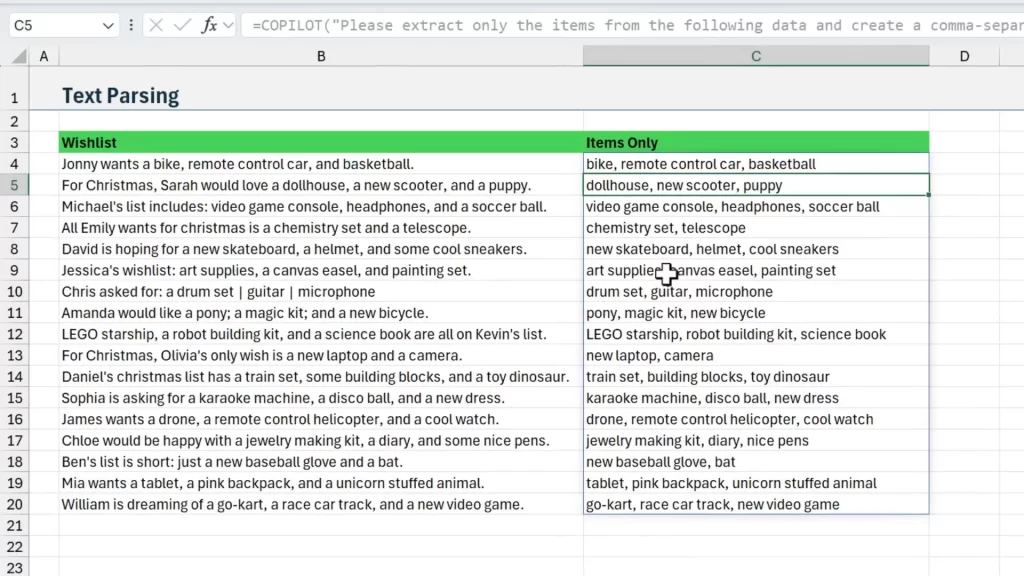The width and height of the screenshot is (1024, 576).
Task: Click the Cancel (X) icon in formula bar
Action: click(x=156, y=25)
